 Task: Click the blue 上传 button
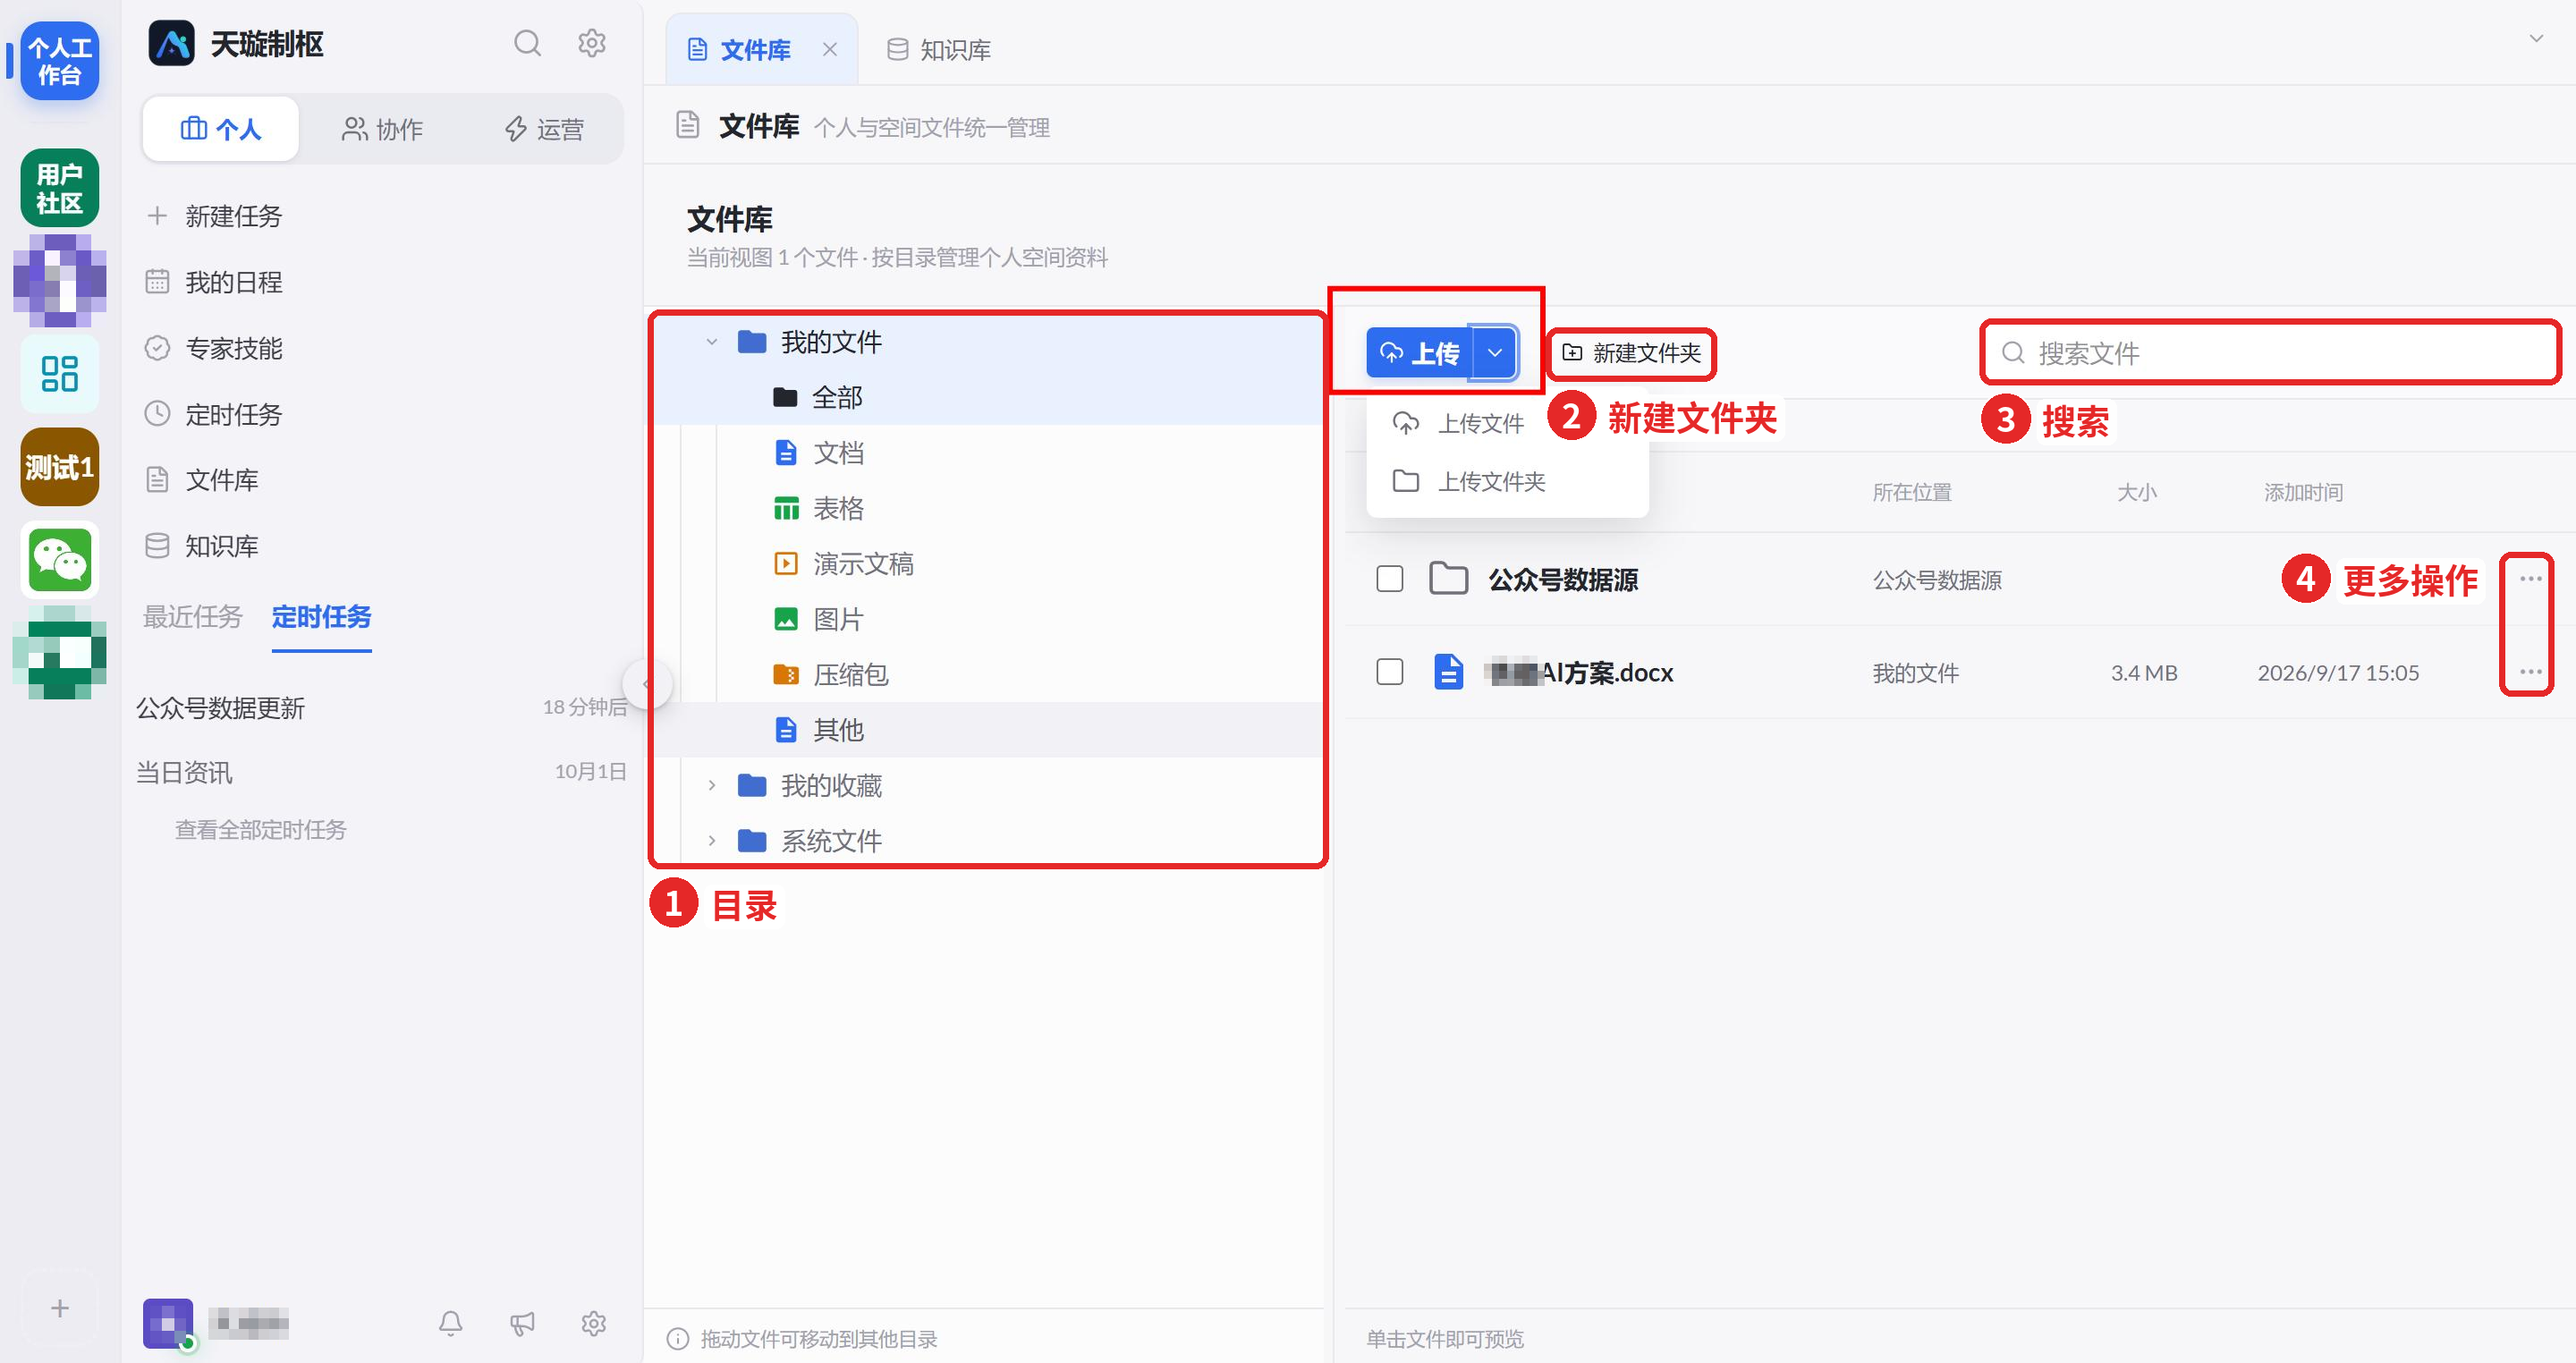1419,353
